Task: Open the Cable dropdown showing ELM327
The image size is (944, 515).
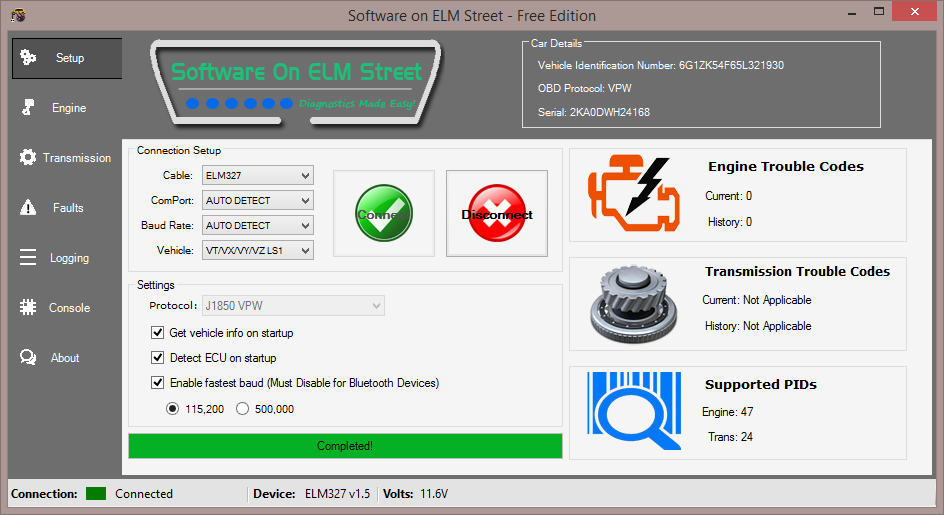Action: tap(258, 175)
